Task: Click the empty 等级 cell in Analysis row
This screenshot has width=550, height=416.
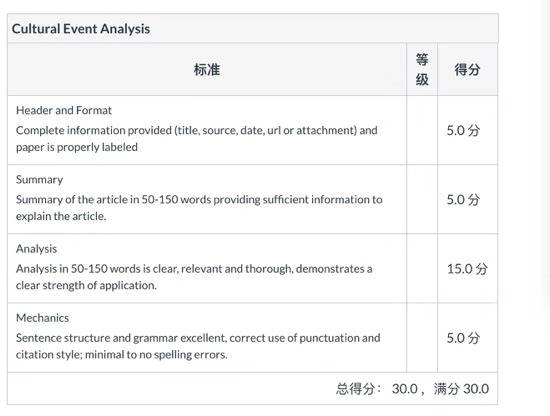Action: click(422, 268)
